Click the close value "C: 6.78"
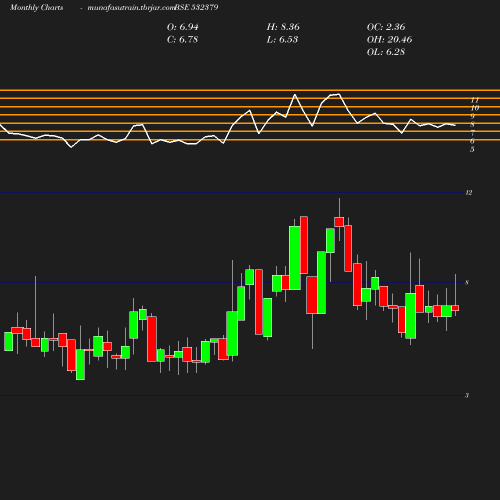Image resolution: width=500 pixels, height=500 pixels. click(183, 40)
